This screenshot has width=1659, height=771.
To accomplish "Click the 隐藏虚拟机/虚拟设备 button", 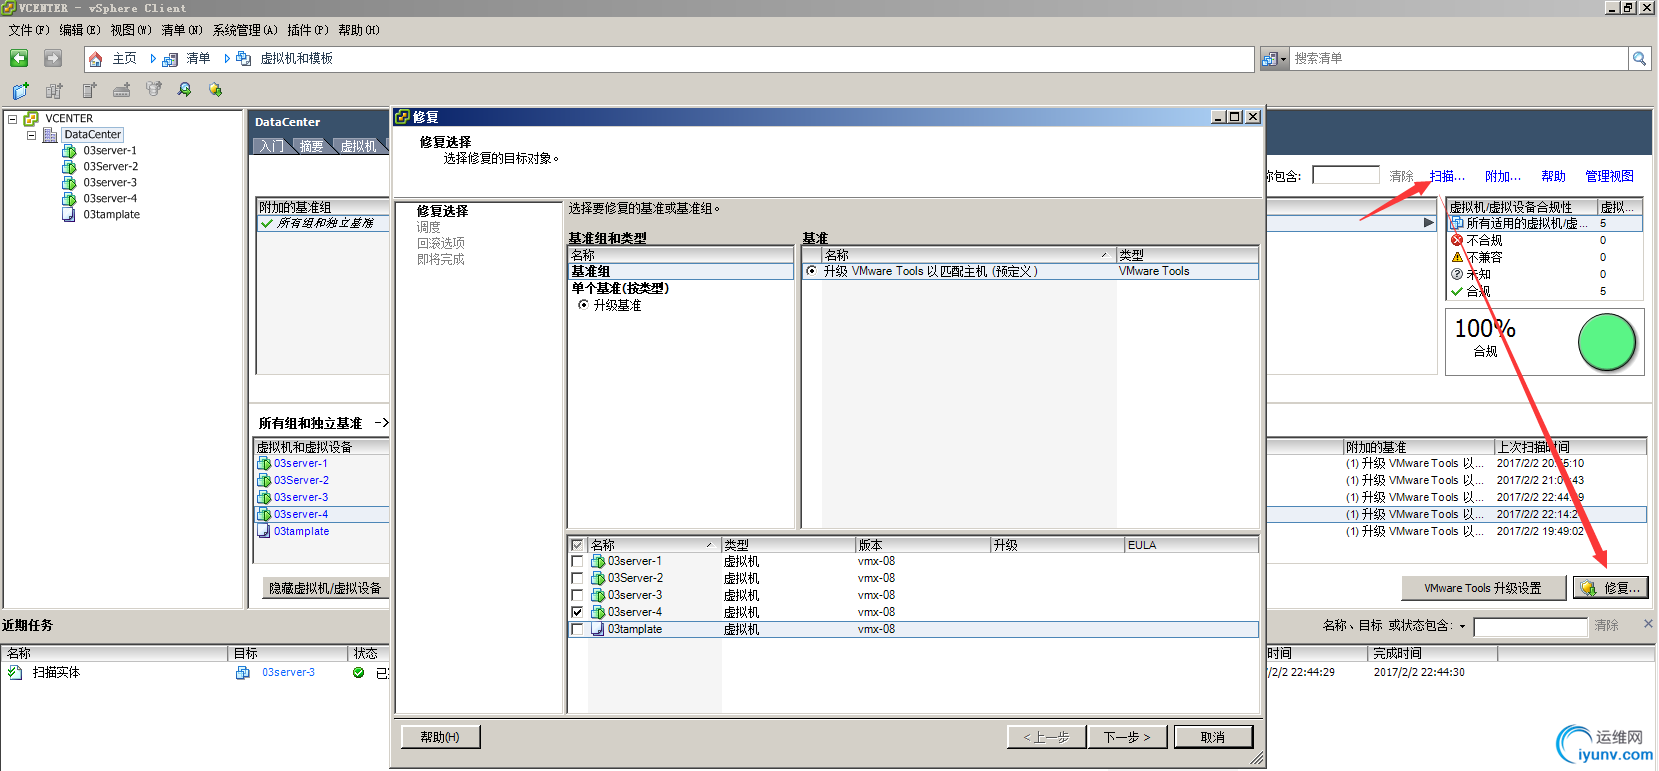I will pos(326,589).
